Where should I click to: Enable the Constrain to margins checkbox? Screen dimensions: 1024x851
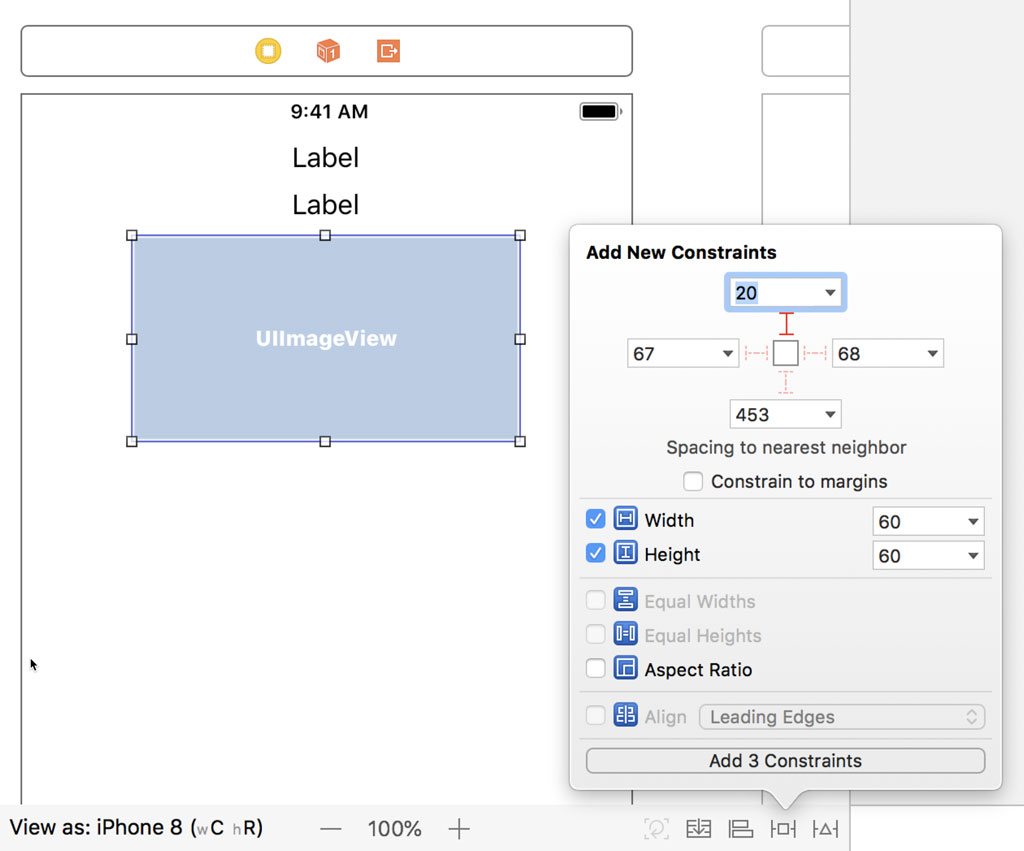pyautogui.click(x=694, y=481)
